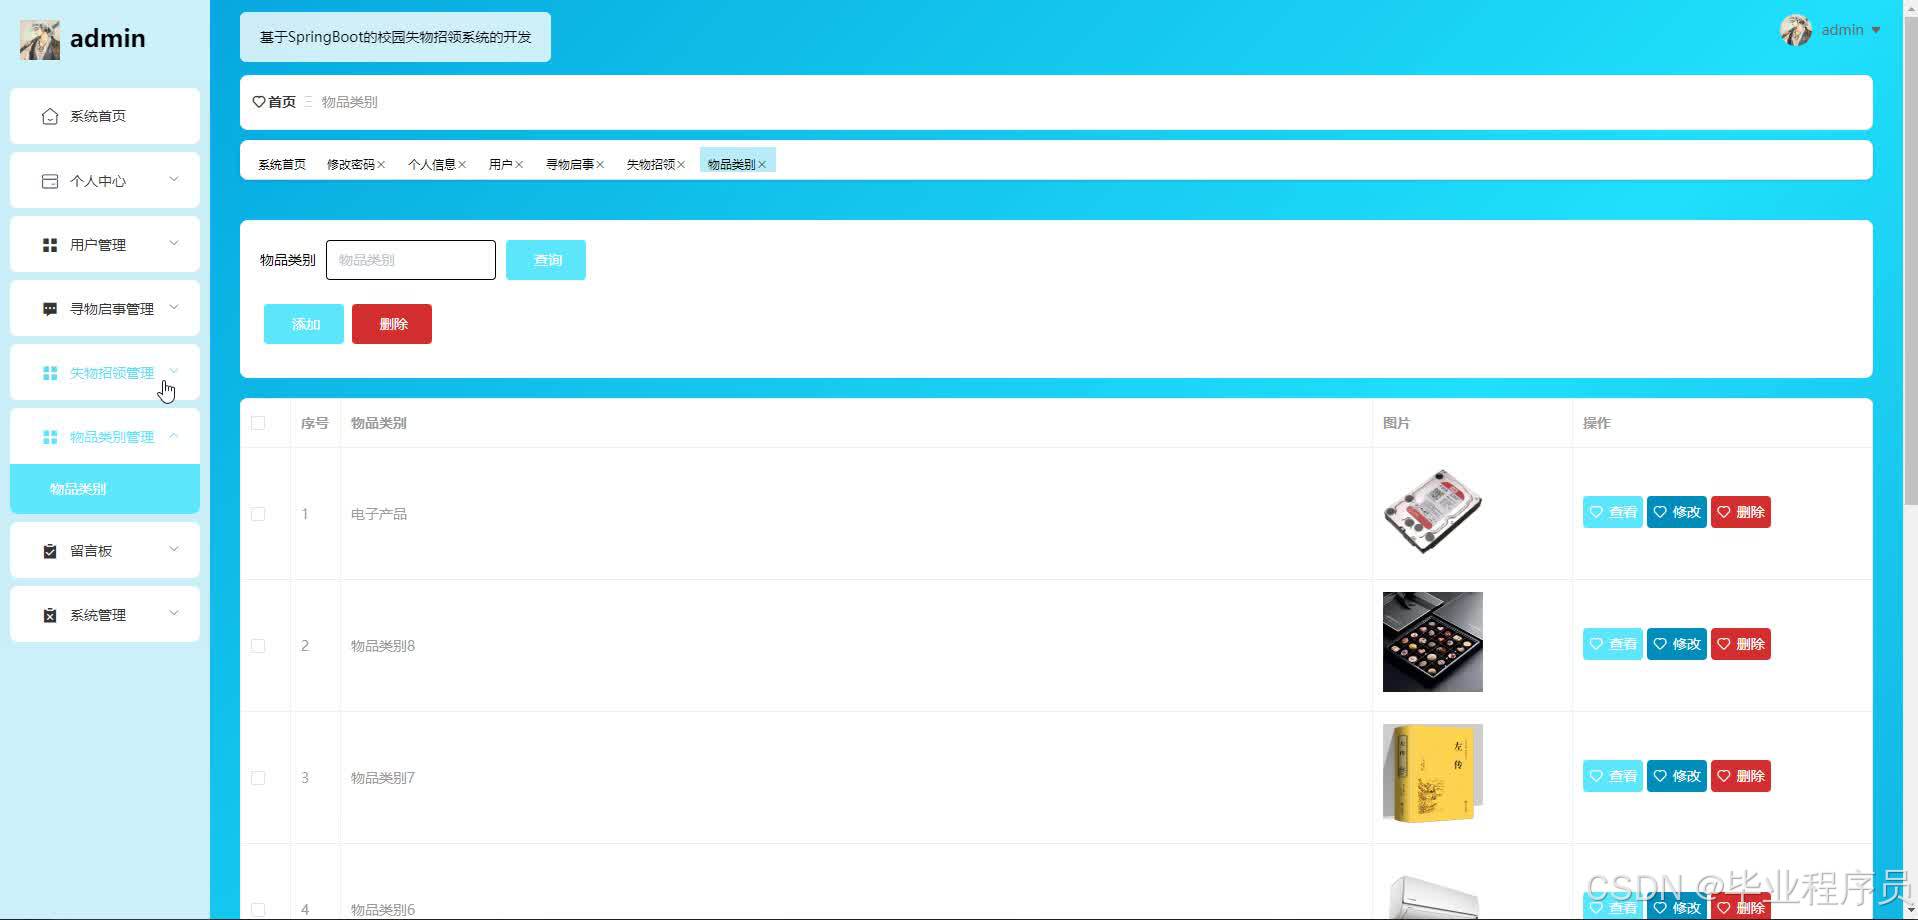
Task: Close the 修改密码 tab
Action: coord(381,165)
